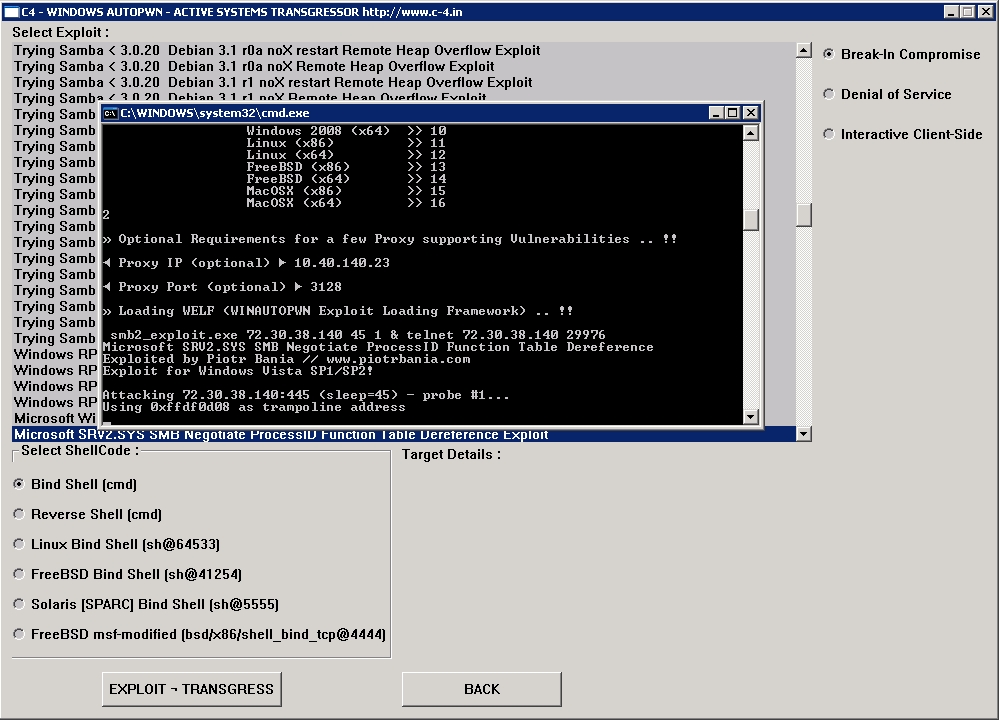The image size is (999, 720).
Task: Click the 'Windows 2008 (x64) >> 10' entry
Action: click(x=346, y=131)
